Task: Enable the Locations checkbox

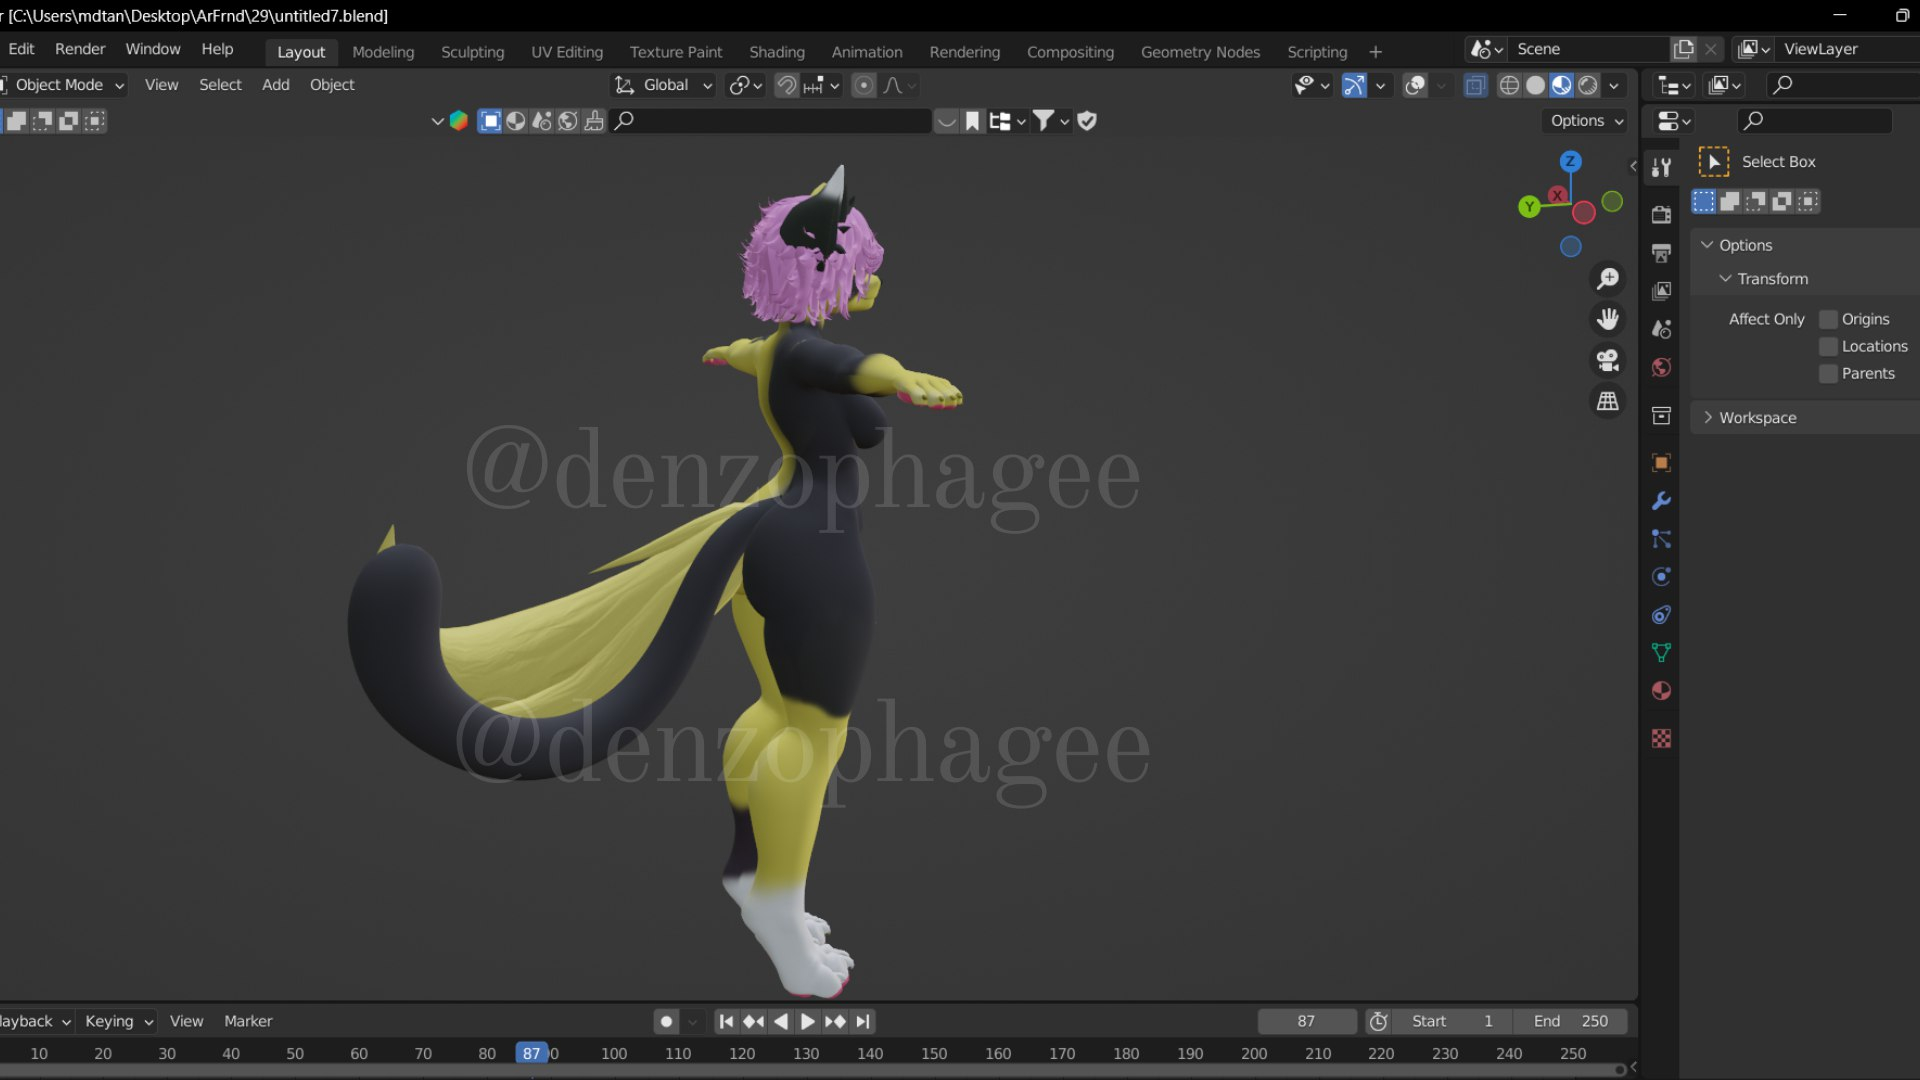Action: 1828,346
